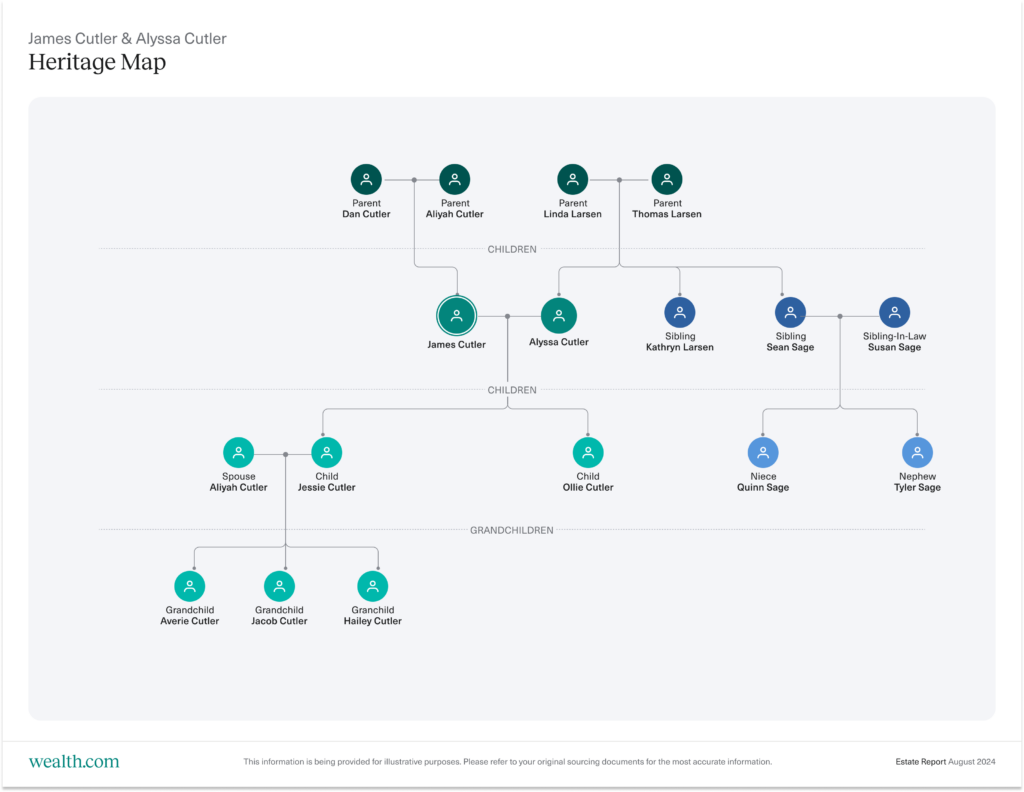Screen dimensions: 1024x792
Task: Click the Ollie Cutler child icon
Action: (x=587, y=451)
